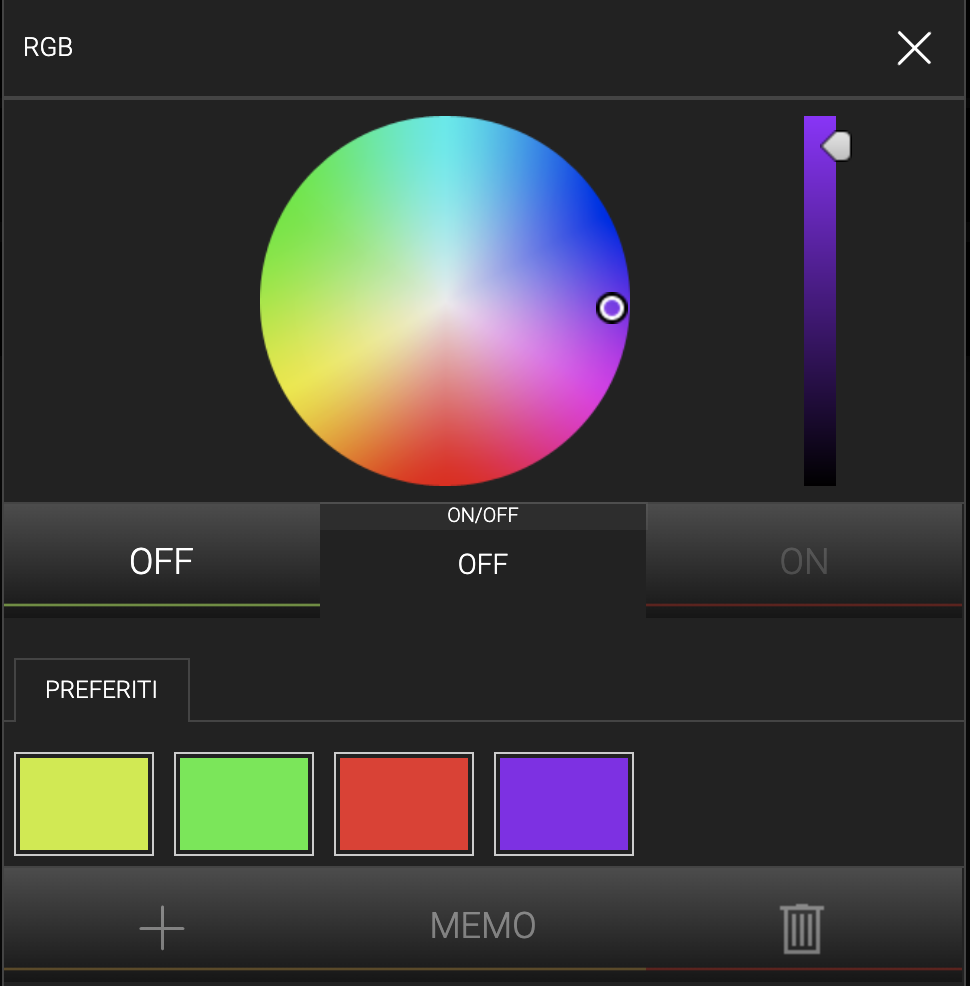Add a new favorite color with plus icon
The image size is (970, 986).
[x=162, y=928]
